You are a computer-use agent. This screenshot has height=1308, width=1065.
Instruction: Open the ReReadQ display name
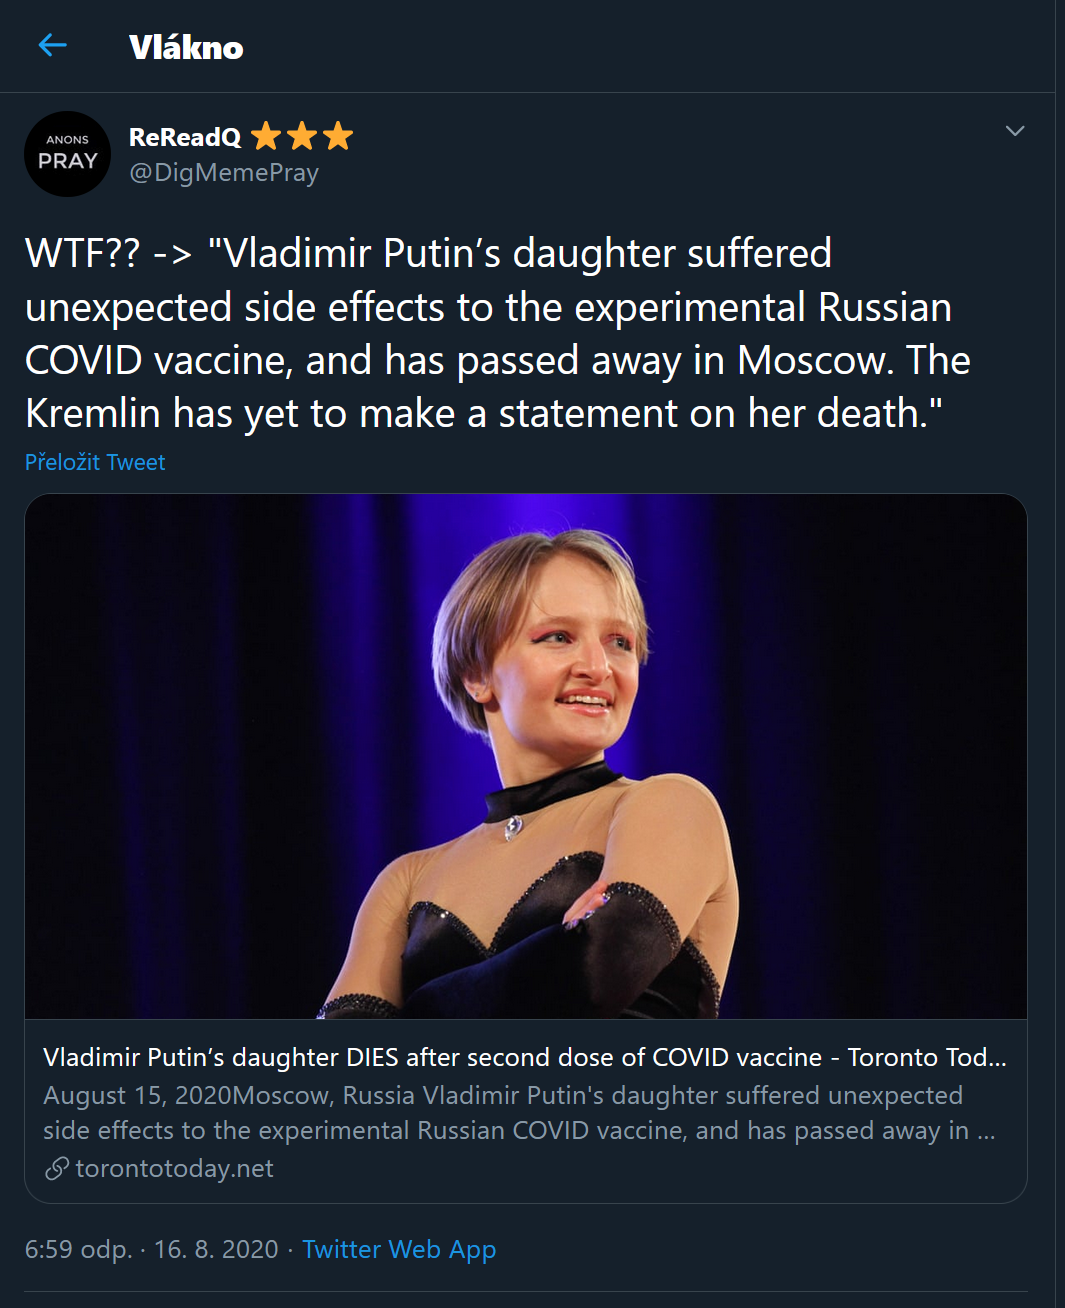point(185,137)
